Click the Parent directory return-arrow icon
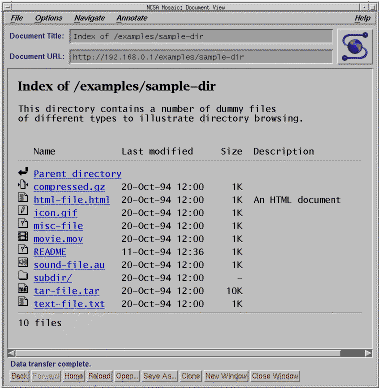379x388 pixels. [x=23, y=172]
